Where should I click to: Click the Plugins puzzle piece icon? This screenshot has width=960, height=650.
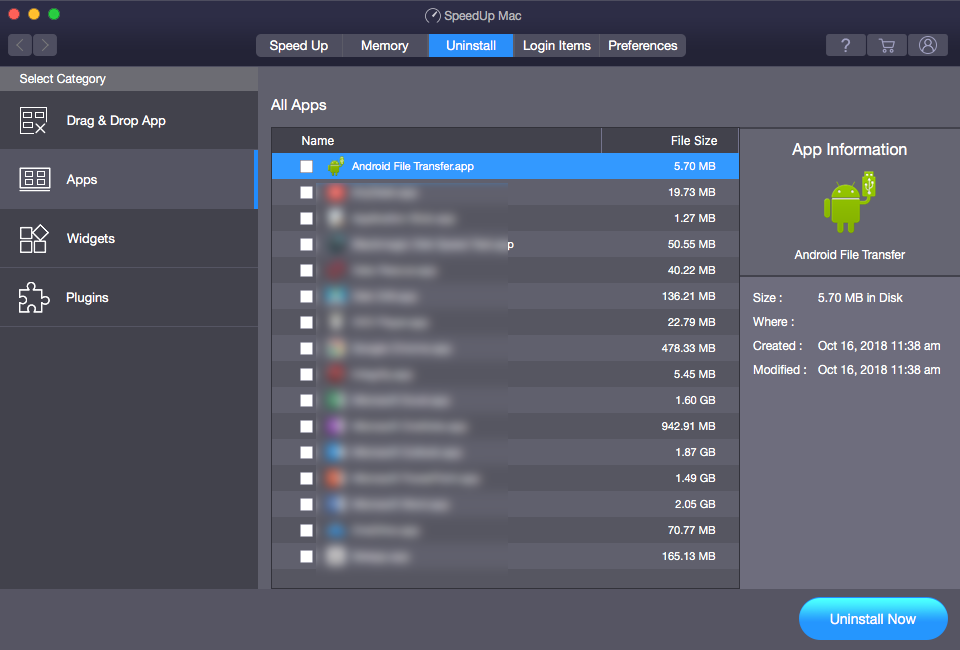pyautogui.click(x=34, y=297)
